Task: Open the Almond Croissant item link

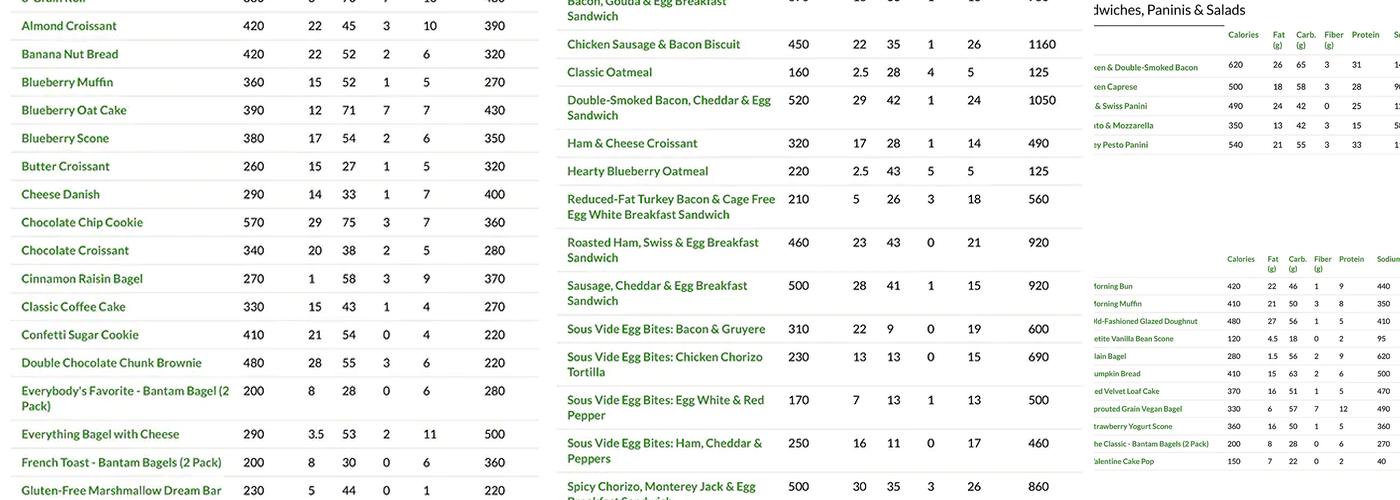Action: click(x=69, y=26)
